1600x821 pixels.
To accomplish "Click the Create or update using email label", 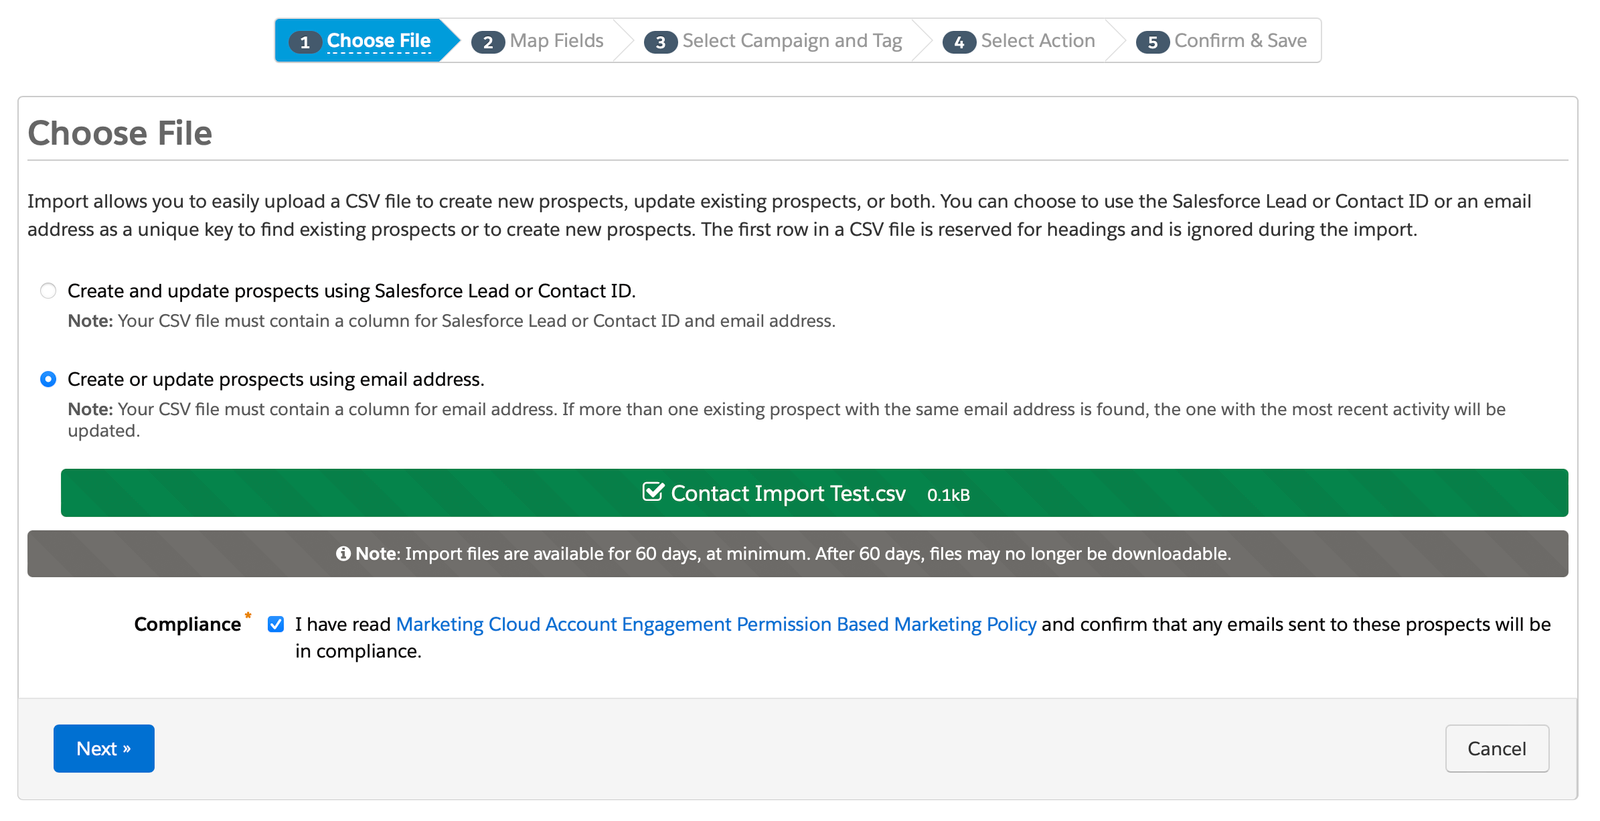I will [x=276, y=380].
